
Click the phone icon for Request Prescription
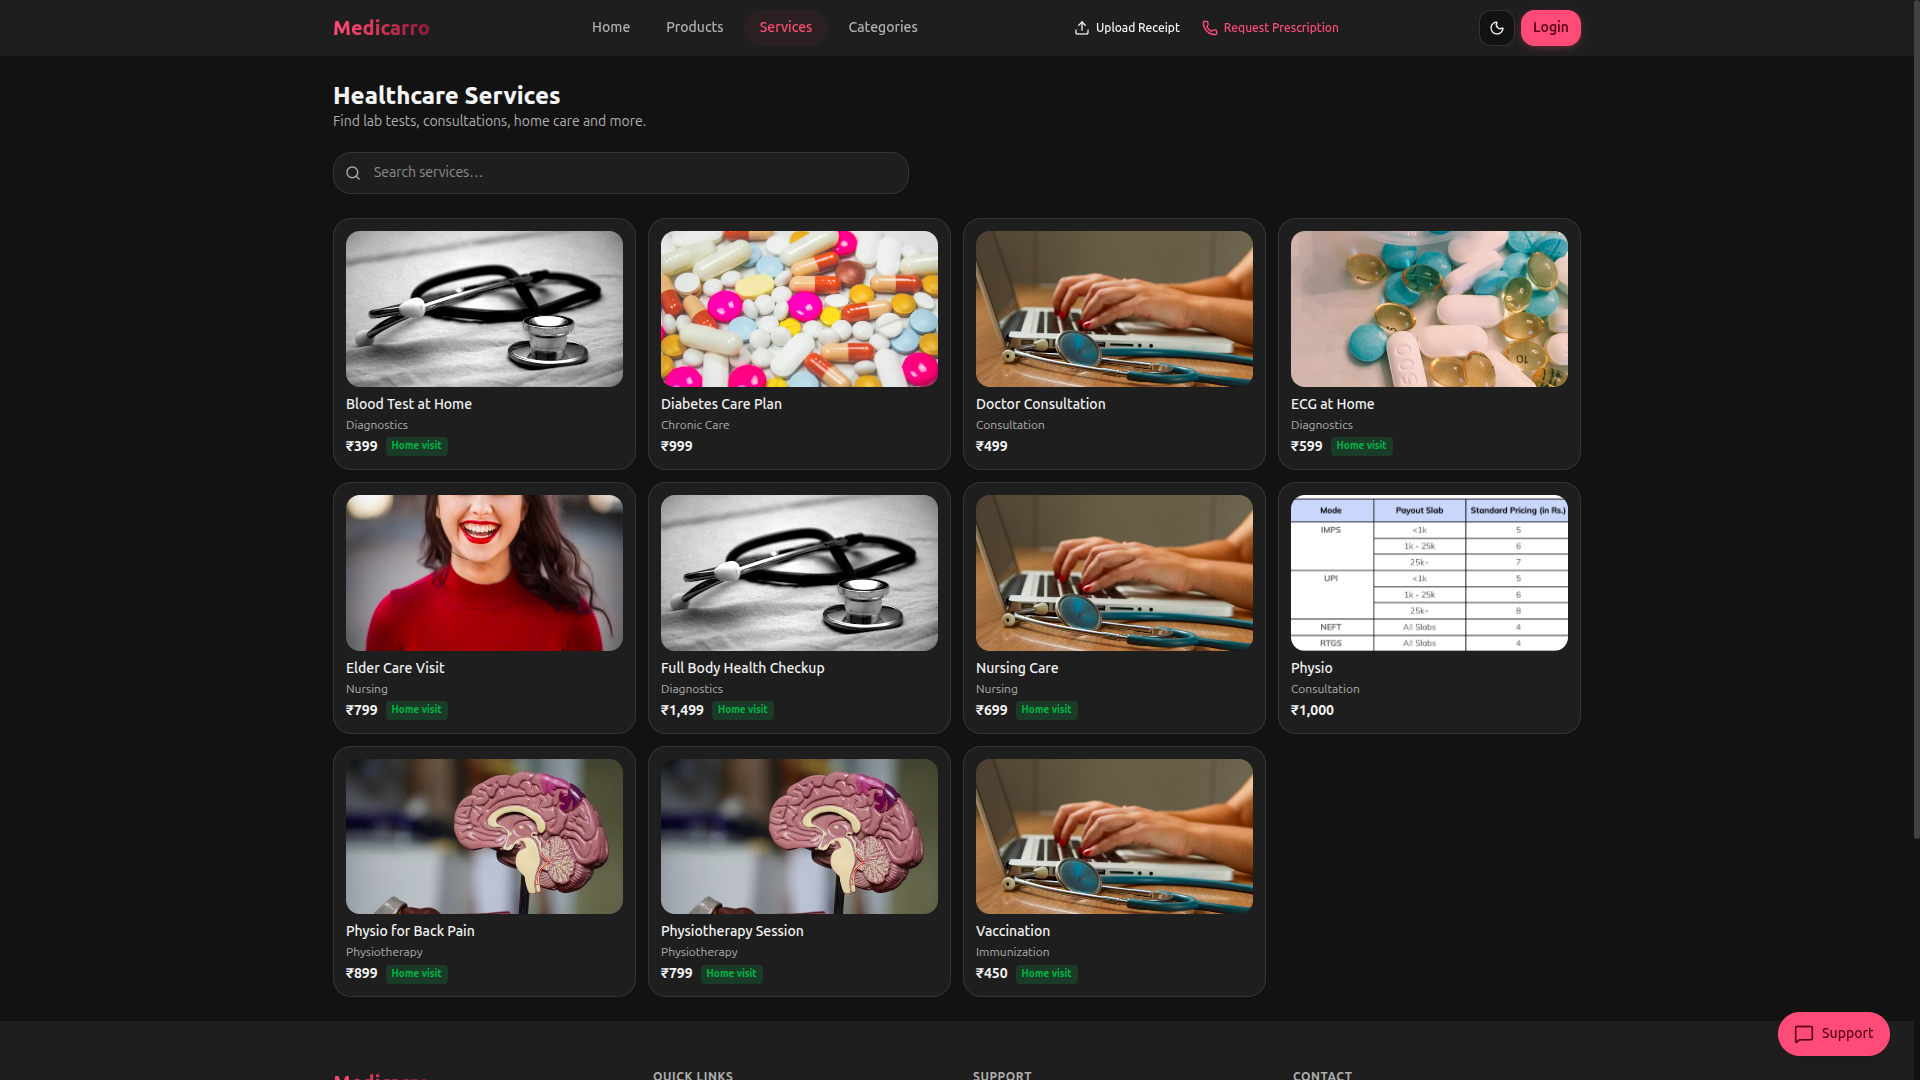tap(1209, 28)
